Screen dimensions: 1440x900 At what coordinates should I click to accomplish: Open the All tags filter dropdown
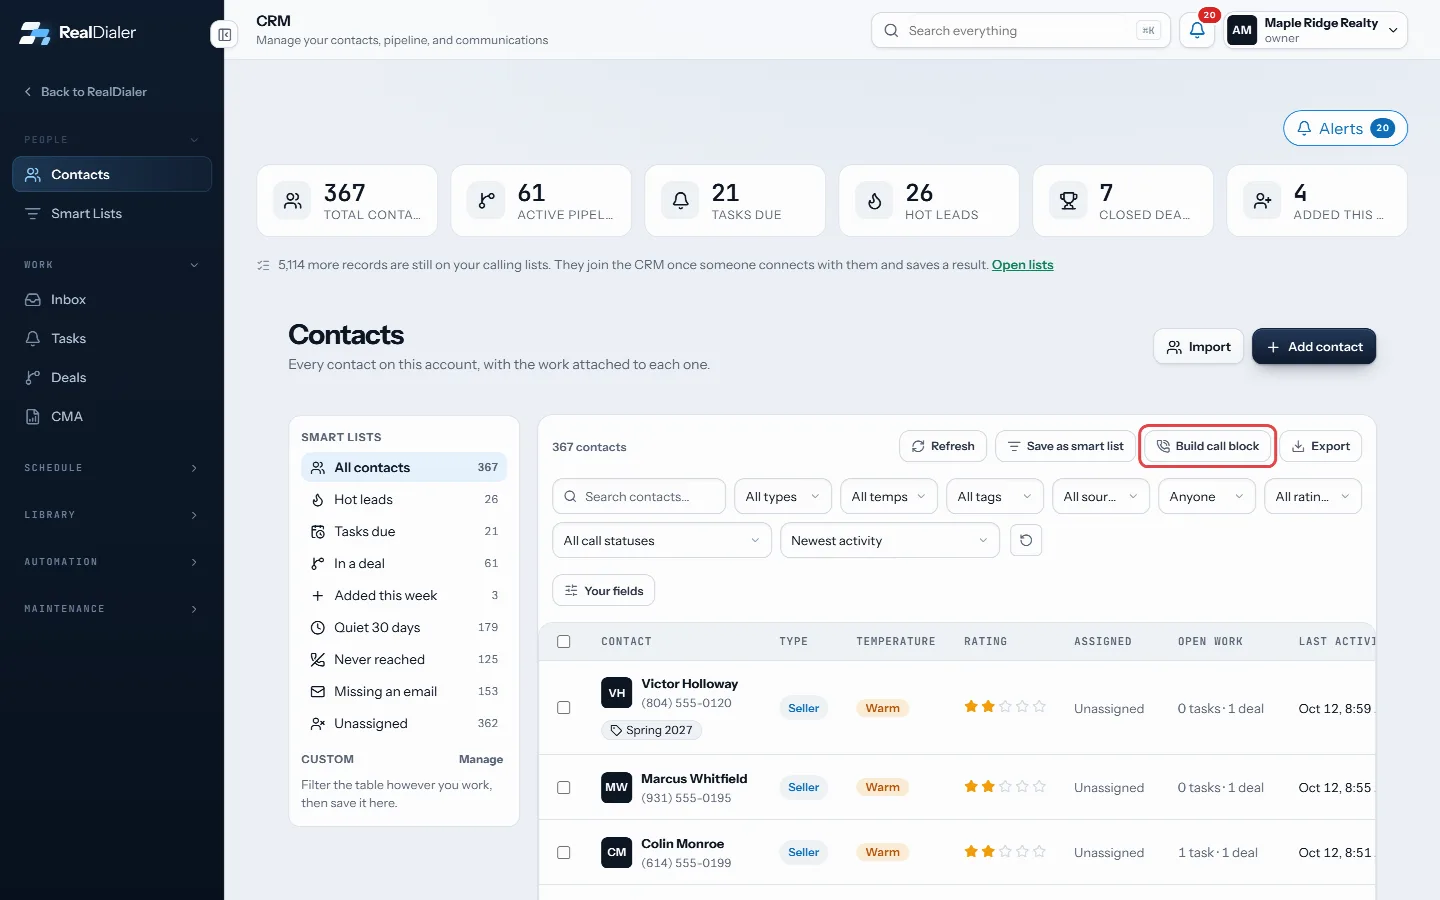995,496
